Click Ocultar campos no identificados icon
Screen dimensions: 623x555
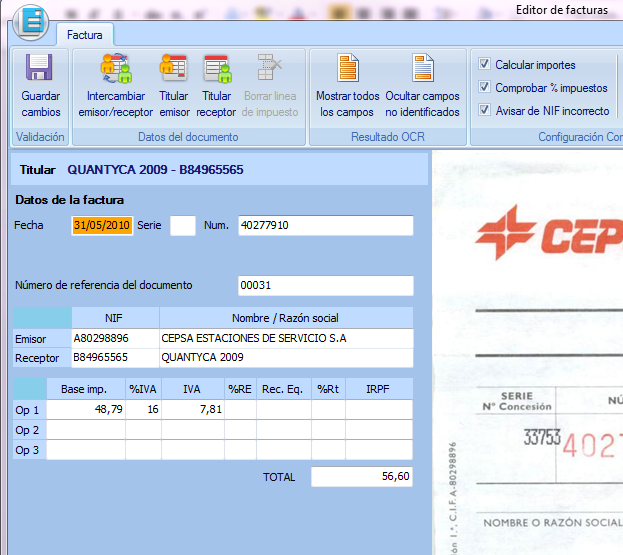pyautogui.click(x=422, y=68)
